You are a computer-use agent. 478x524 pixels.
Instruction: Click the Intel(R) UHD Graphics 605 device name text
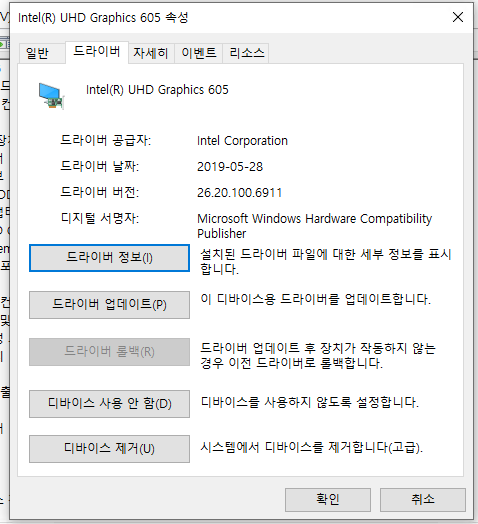click(157, 90)
